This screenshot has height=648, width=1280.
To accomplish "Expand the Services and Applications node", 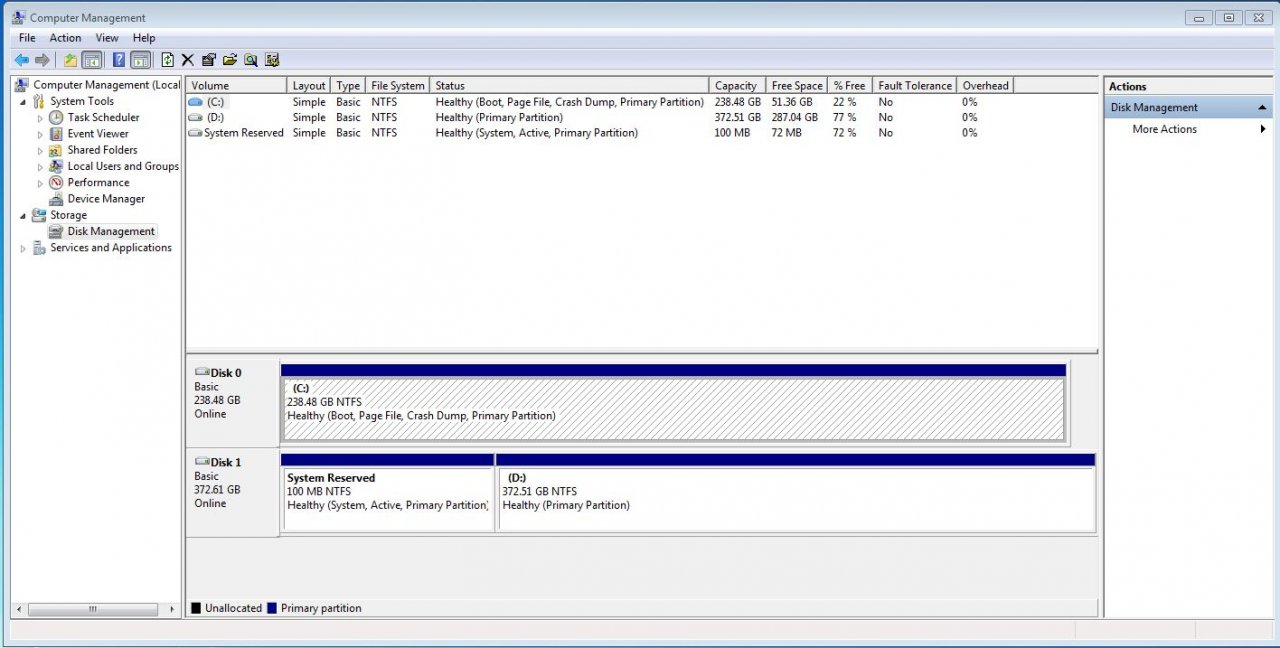I will 23,248.
